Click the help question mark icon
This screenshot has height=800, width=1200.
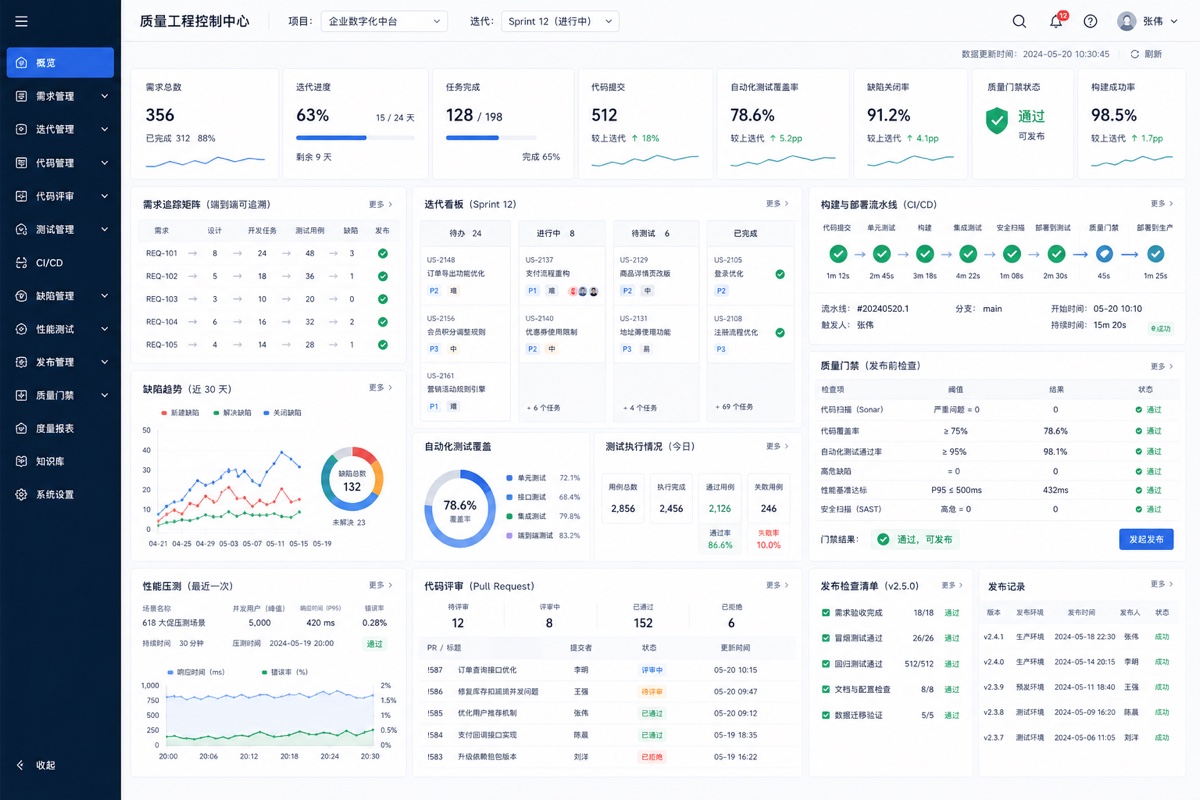[1090, 21]
